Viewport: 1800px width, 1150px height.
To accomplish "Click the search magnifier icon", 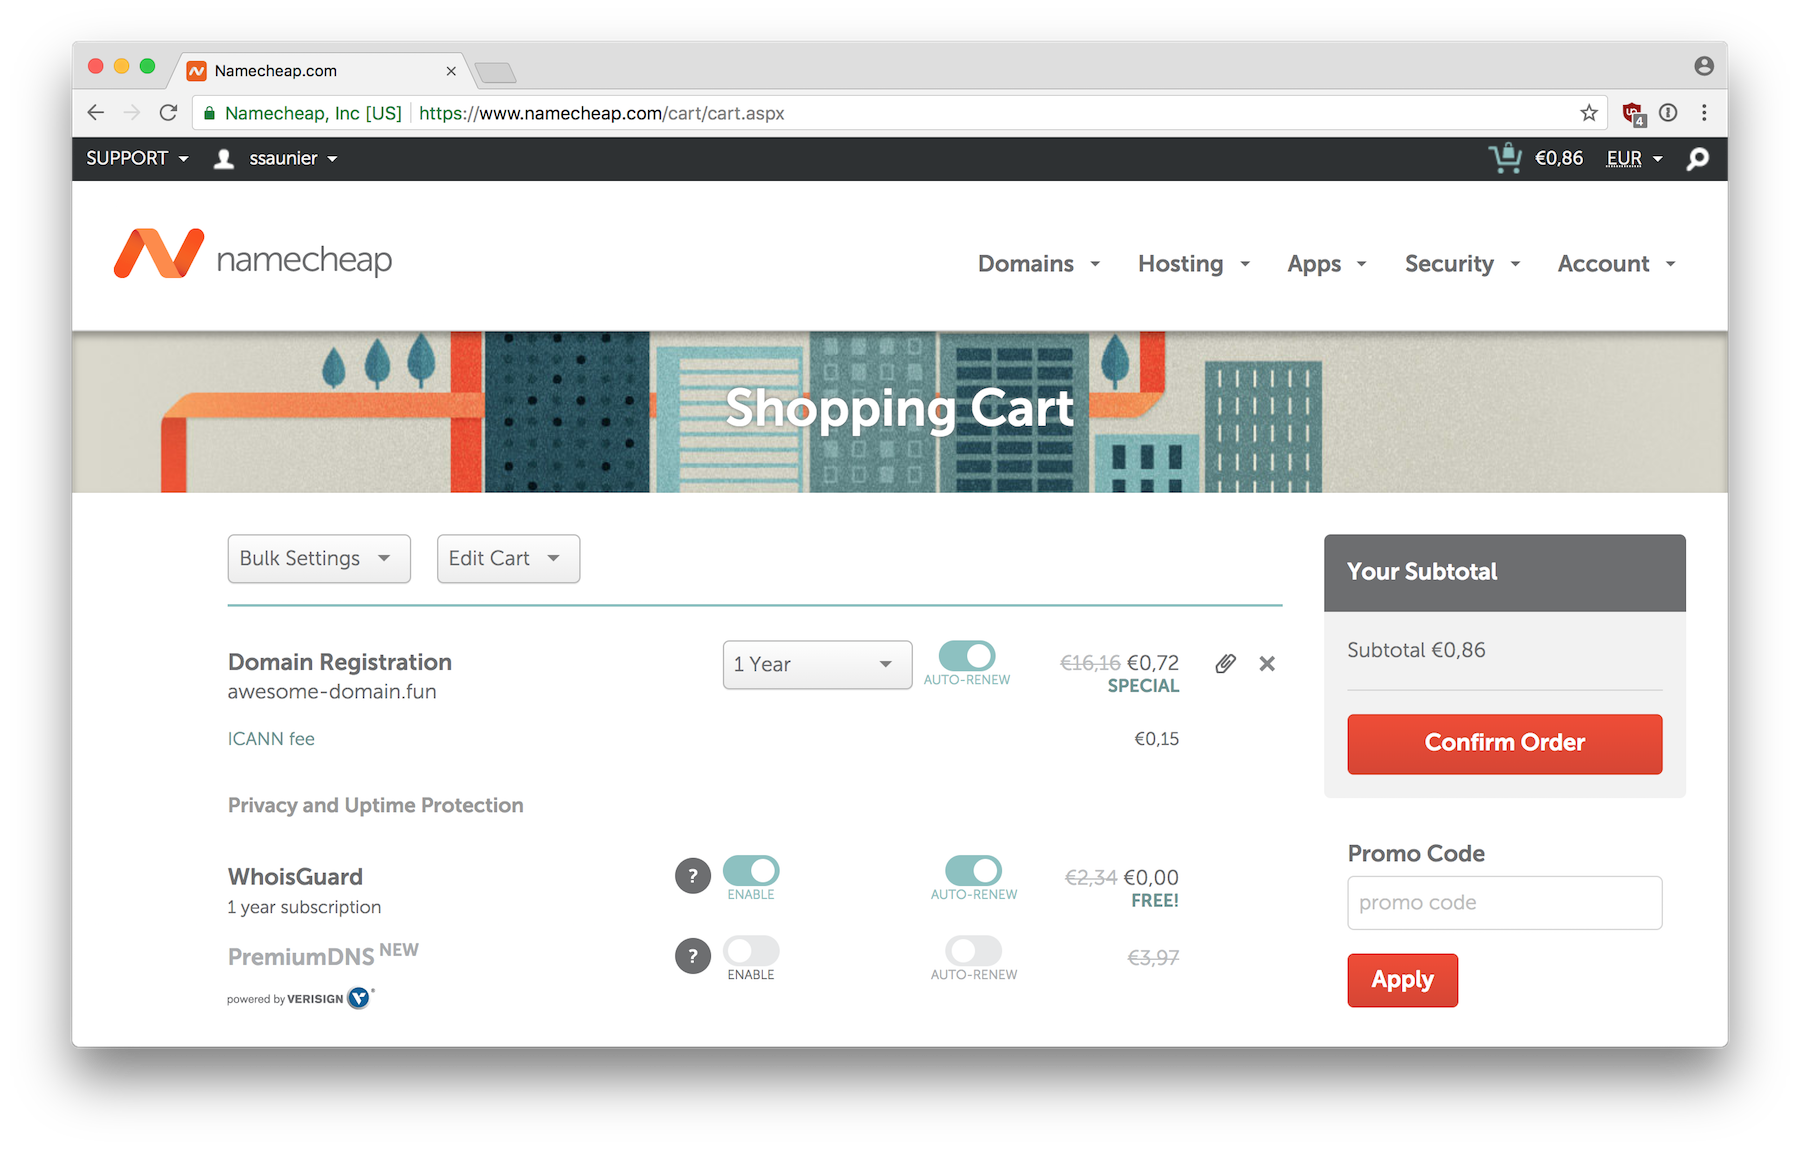I will click(1697, 159).
